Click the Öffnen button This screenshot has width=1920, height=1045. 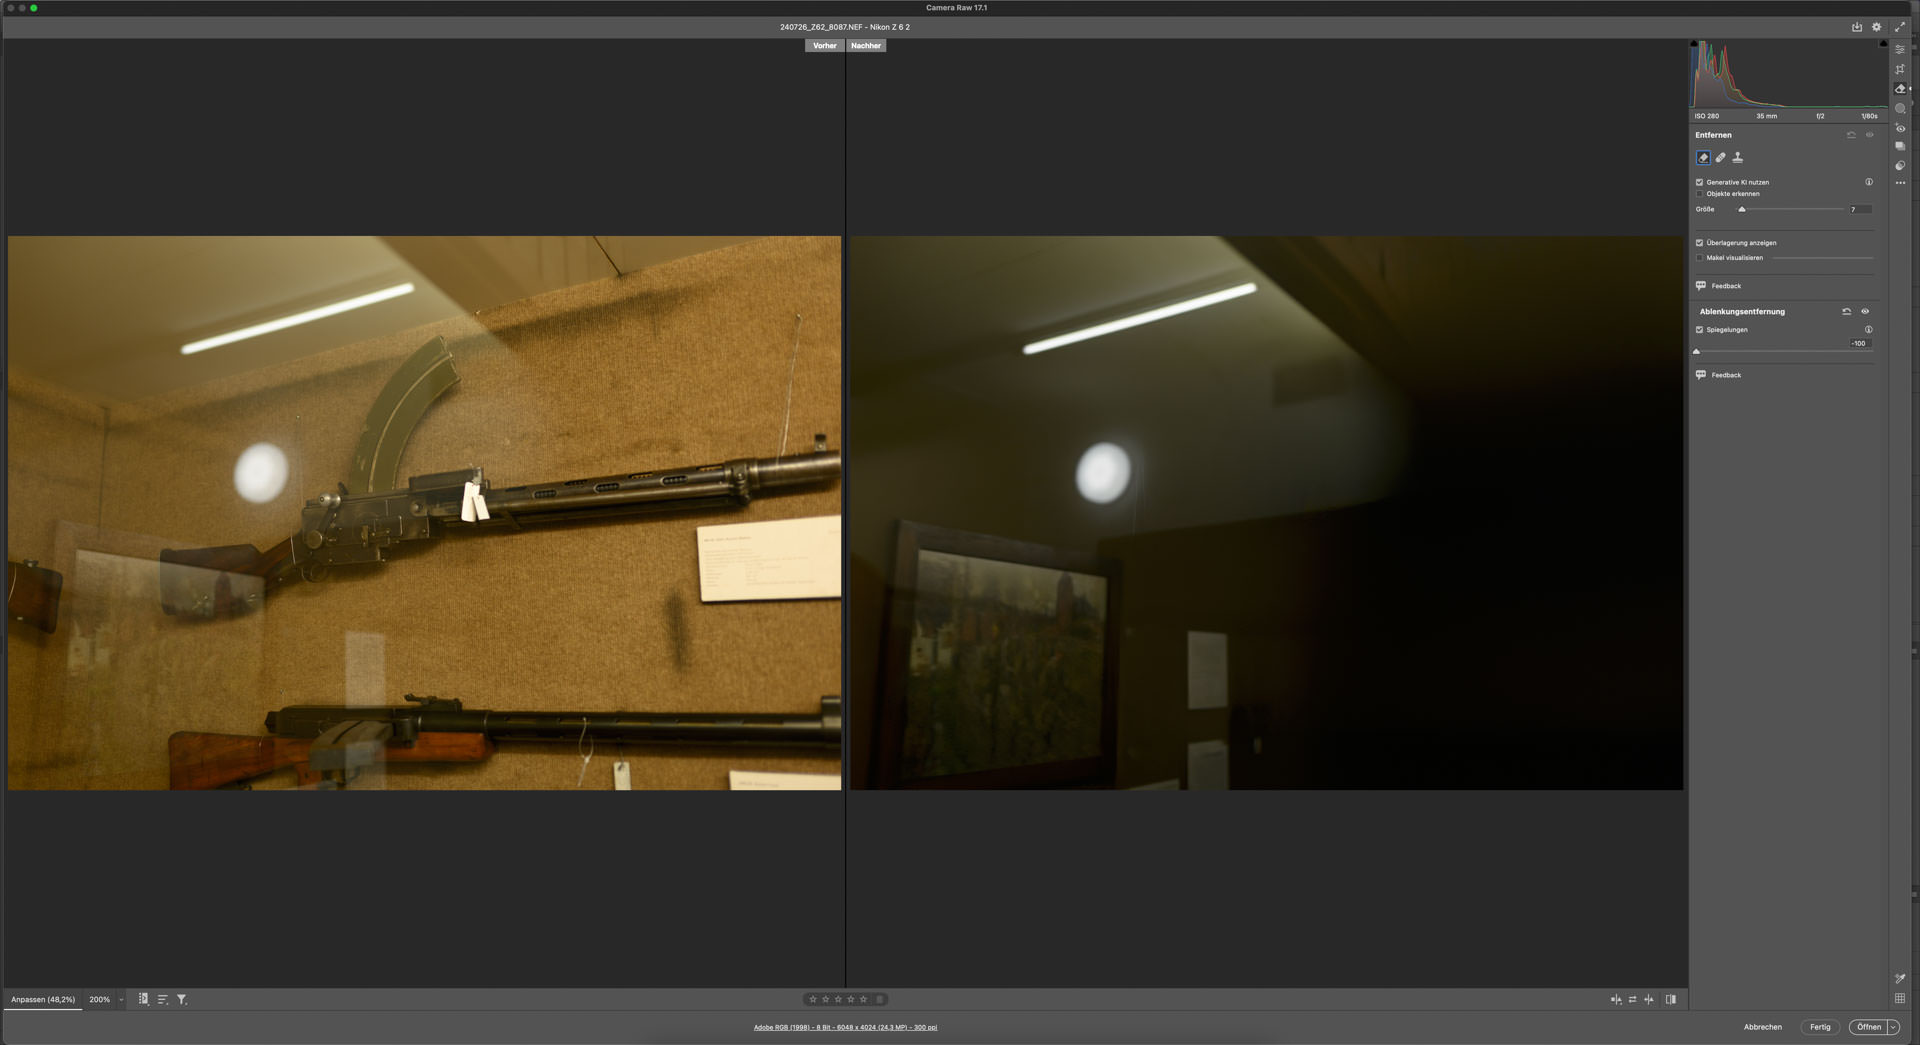click(1868, 1027)
